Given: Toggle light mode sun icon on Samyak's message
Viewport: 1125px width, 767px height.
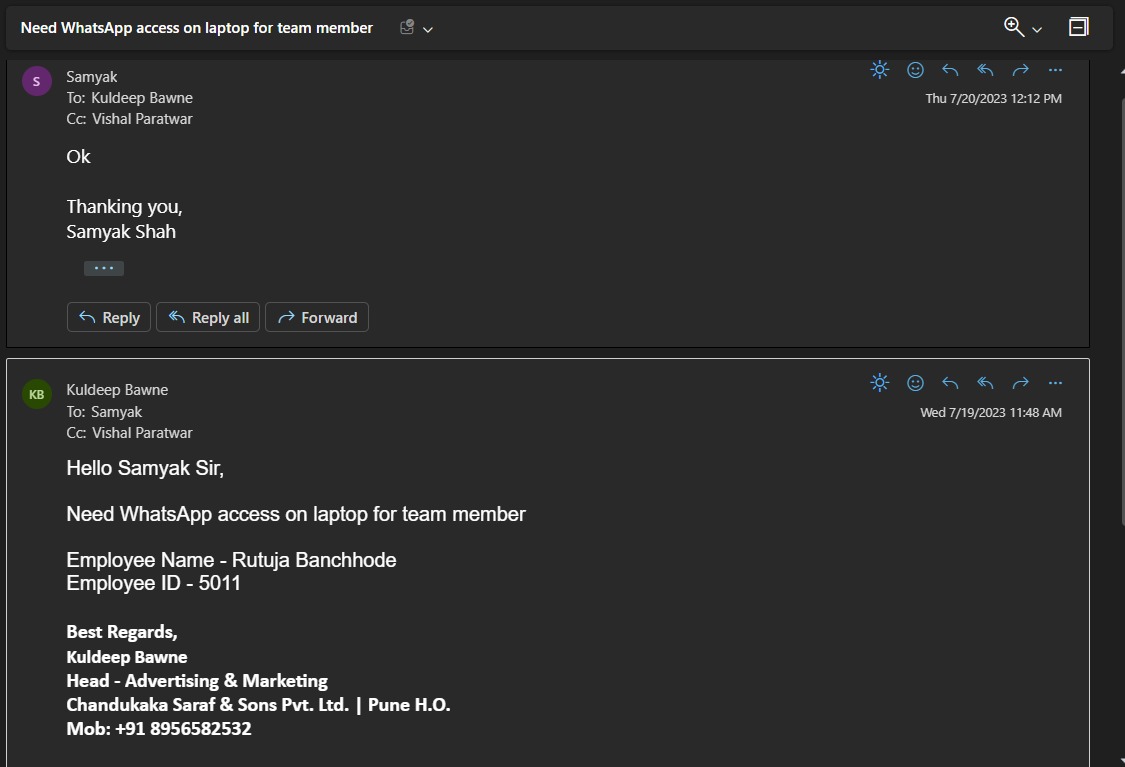Looking at the screenshot, I should (880, 70).
